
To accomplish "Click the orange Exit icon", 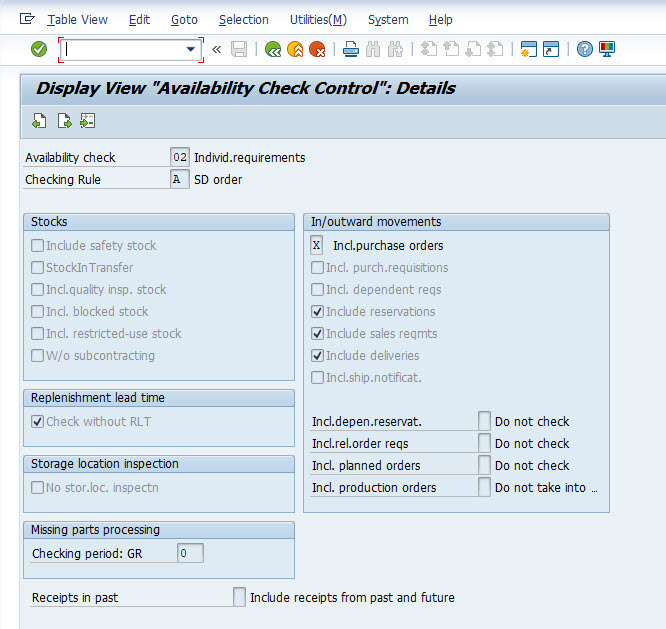I will click(x=295, y=49).
